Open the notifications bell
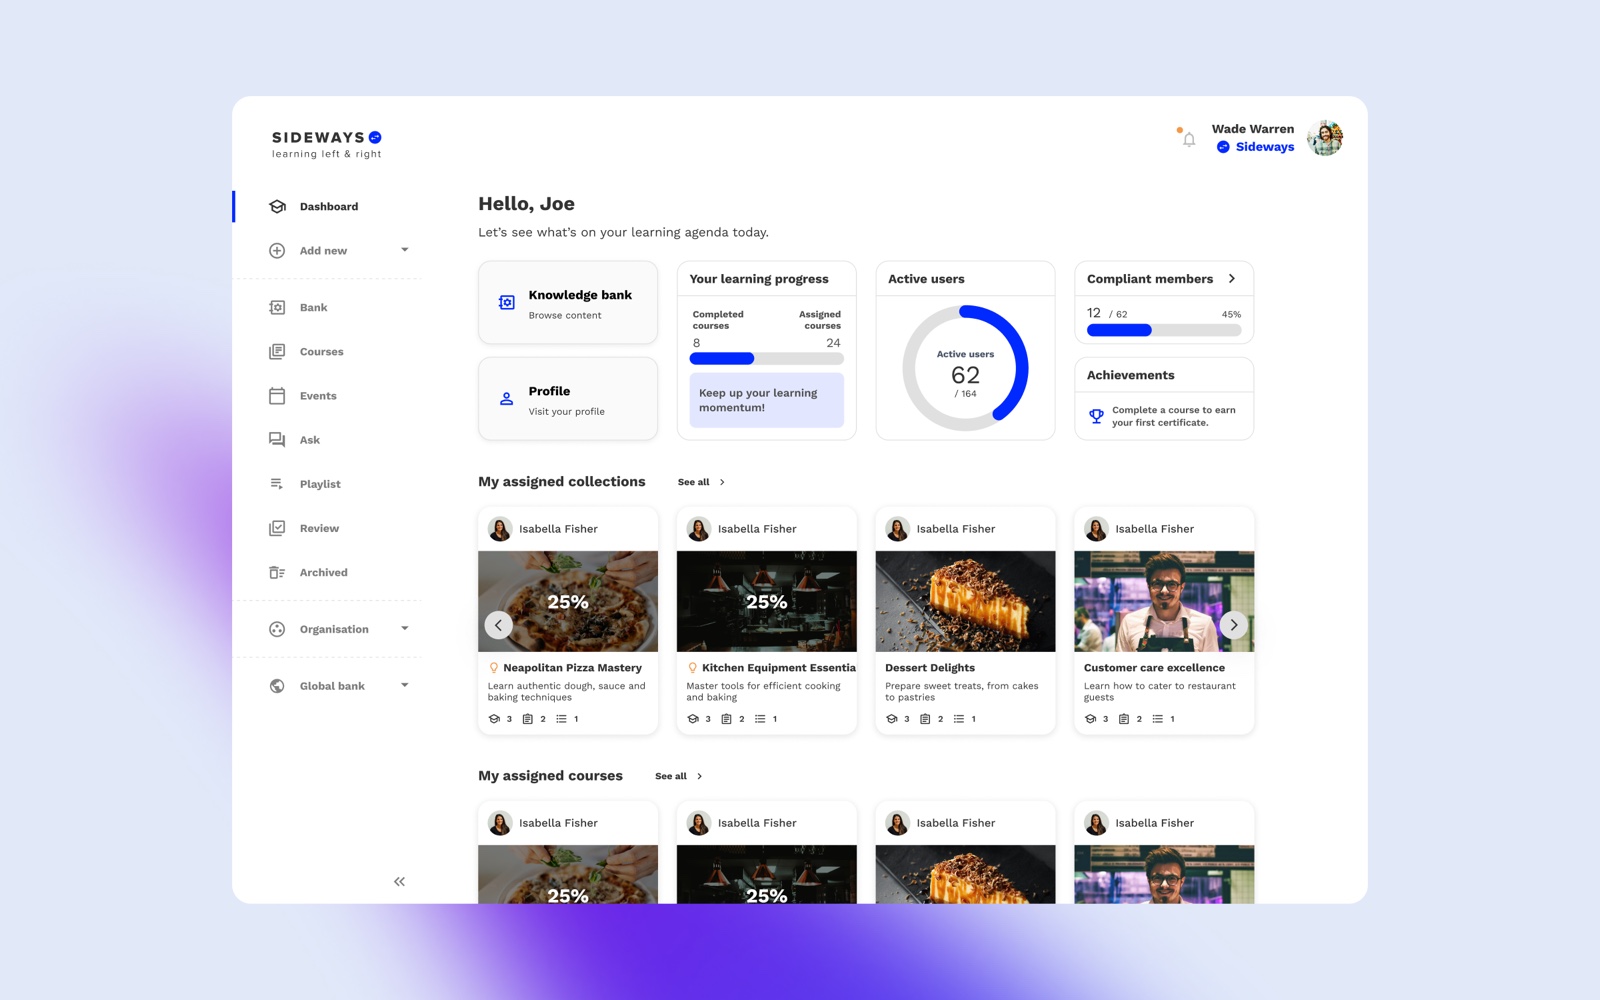The width and height of the screenshot is (1600, 1000). coord(1188,139)
